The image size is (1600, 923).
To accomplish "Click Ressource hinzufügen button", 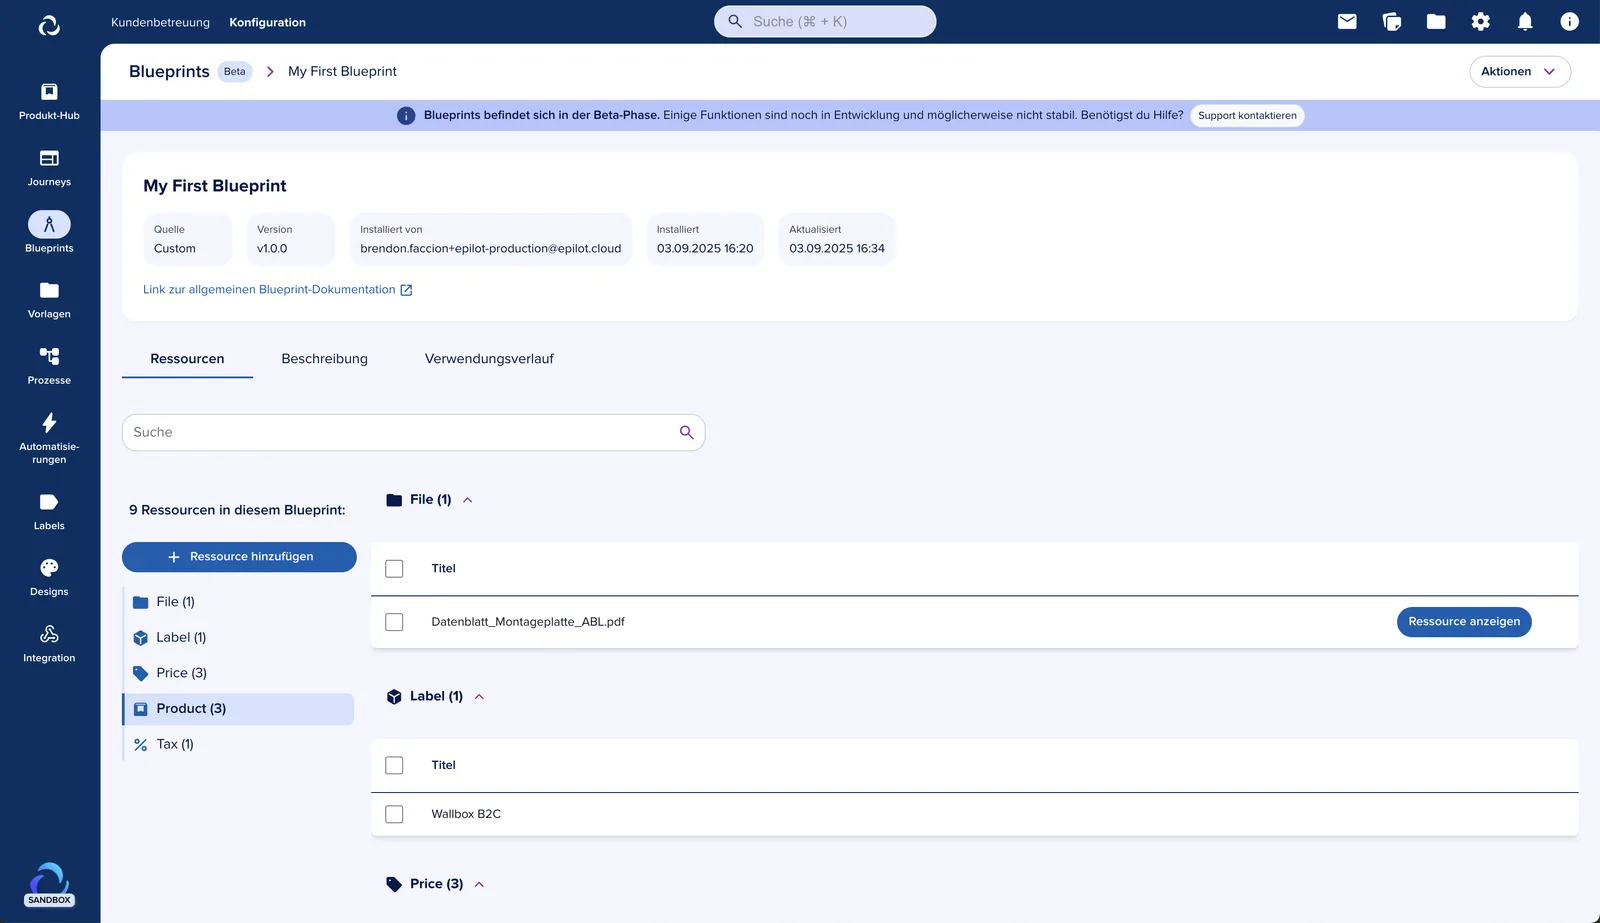I will tap(239, 557).
